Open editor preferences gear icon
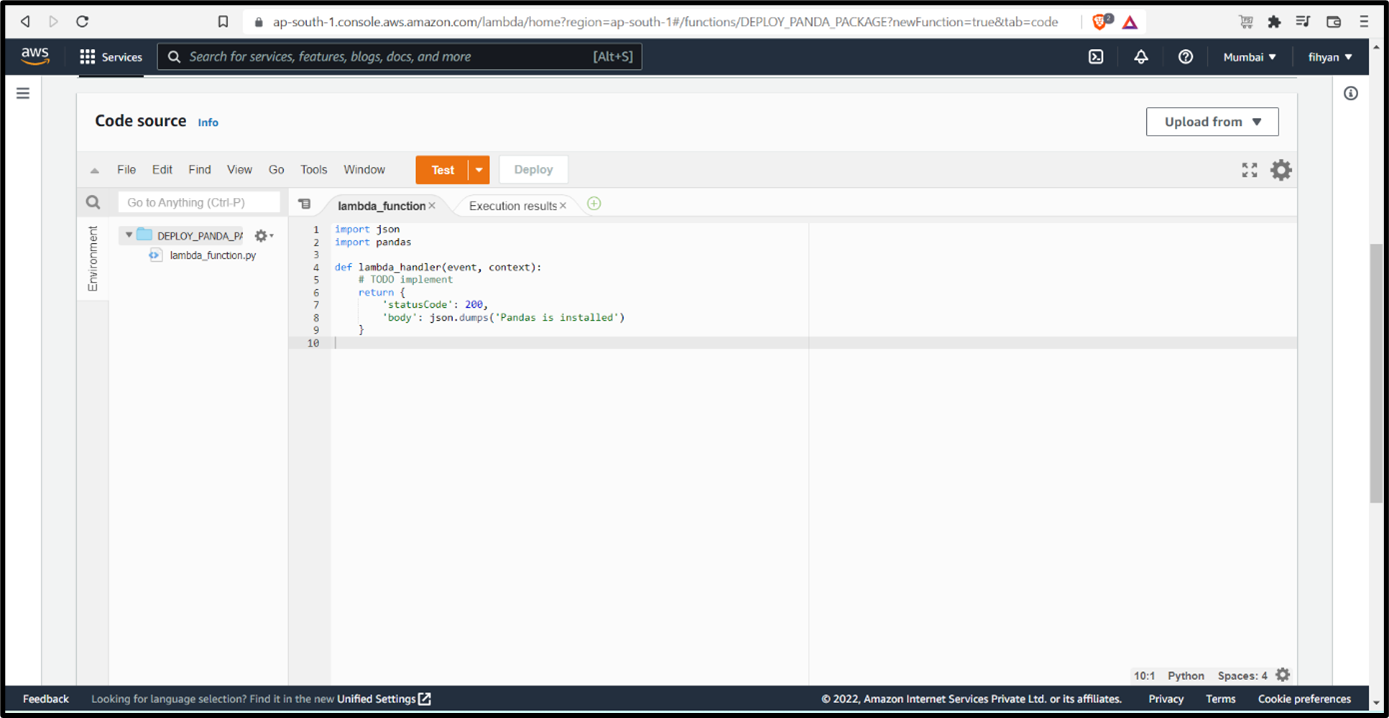The height and width of the screenshot is (718, 1389). tap(1281, 170)
